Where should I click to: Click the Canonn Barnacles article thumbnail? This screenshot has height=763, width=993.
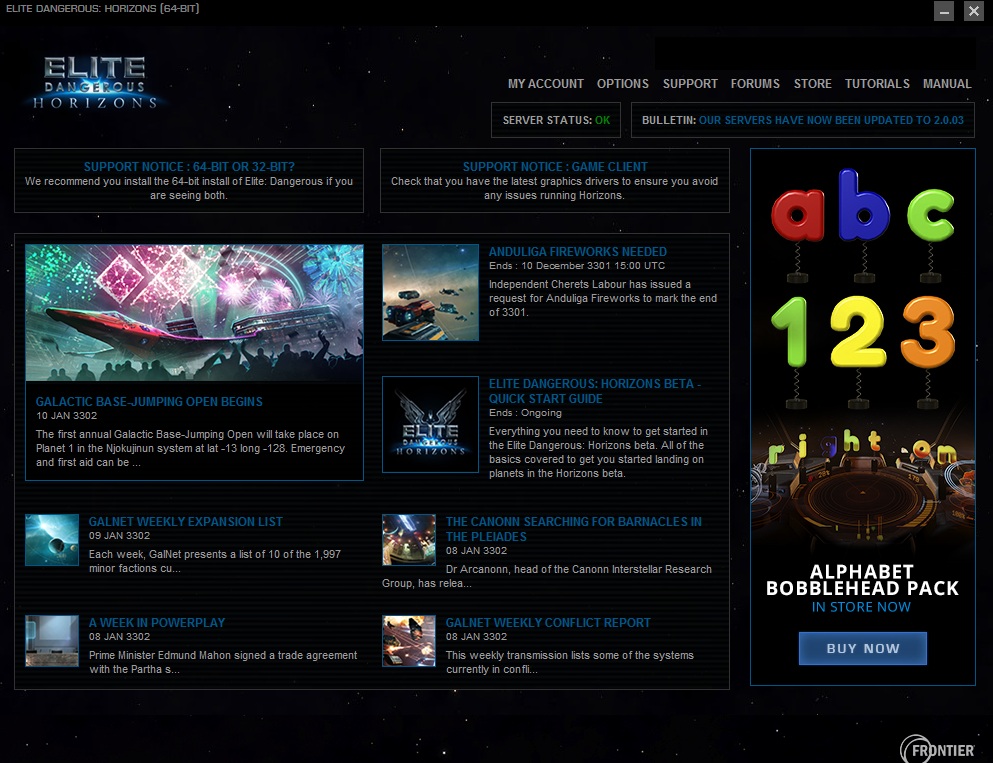point(409,539)
